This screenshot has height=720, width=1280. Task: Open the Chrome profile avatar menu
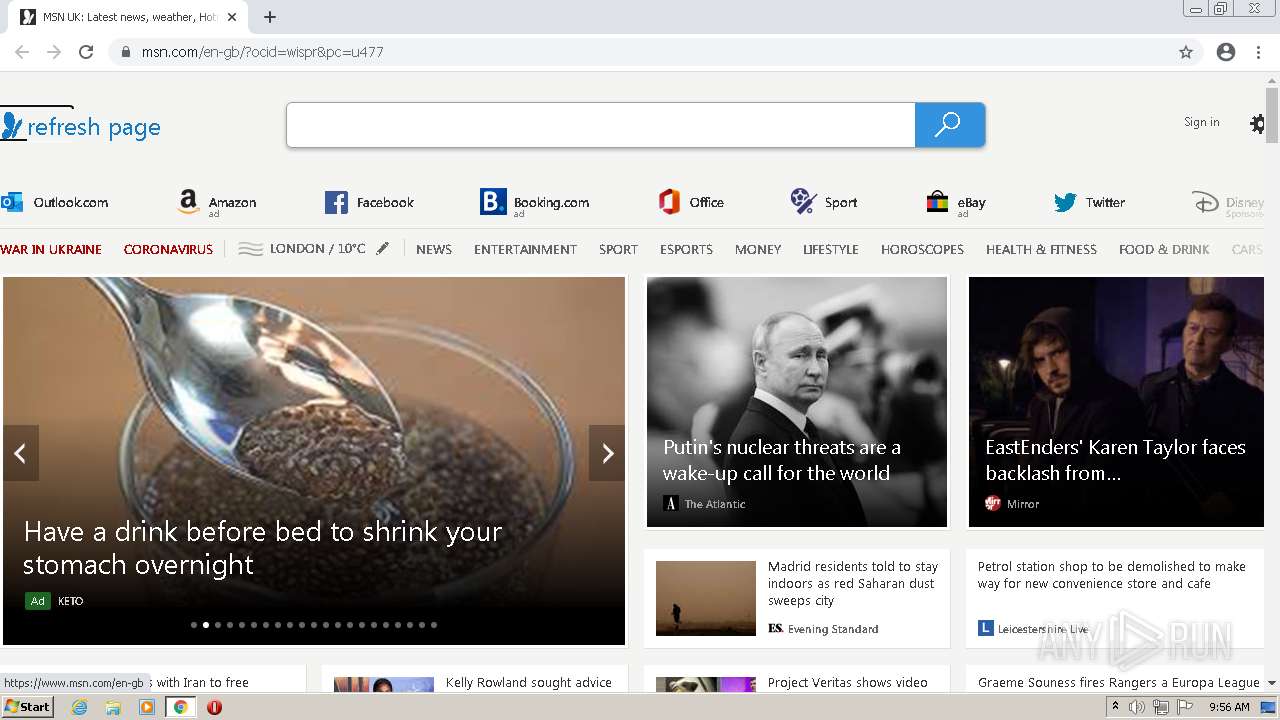click(x=1226, y=52)
